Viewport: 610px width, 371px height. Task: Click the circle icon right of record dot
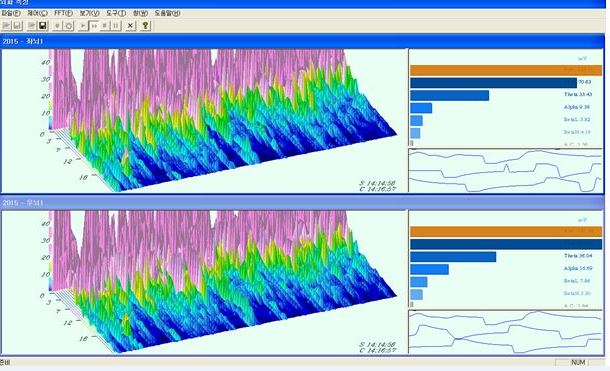click(x=68, y=26)
